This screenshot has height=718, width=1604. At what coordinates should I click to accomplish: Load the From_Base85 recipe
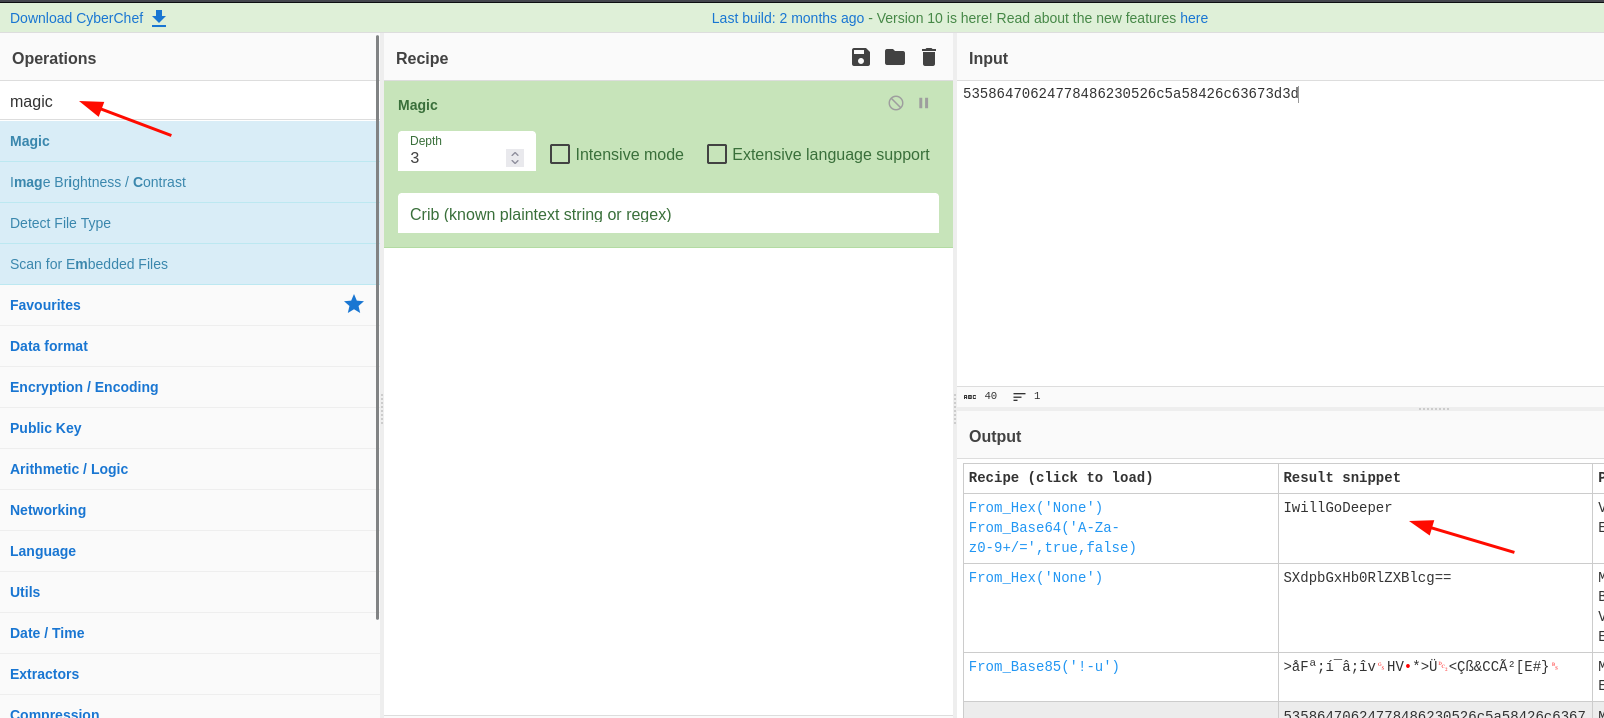1044,666
